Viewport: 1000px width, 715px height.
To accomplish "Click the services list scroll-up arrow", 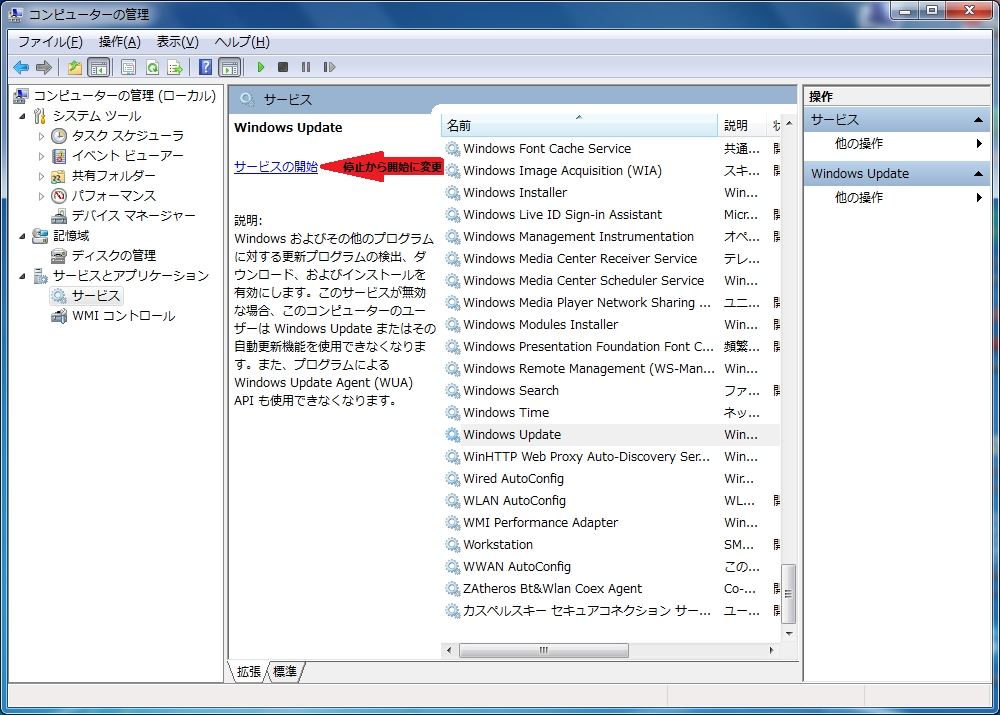I will coord(789,123).
